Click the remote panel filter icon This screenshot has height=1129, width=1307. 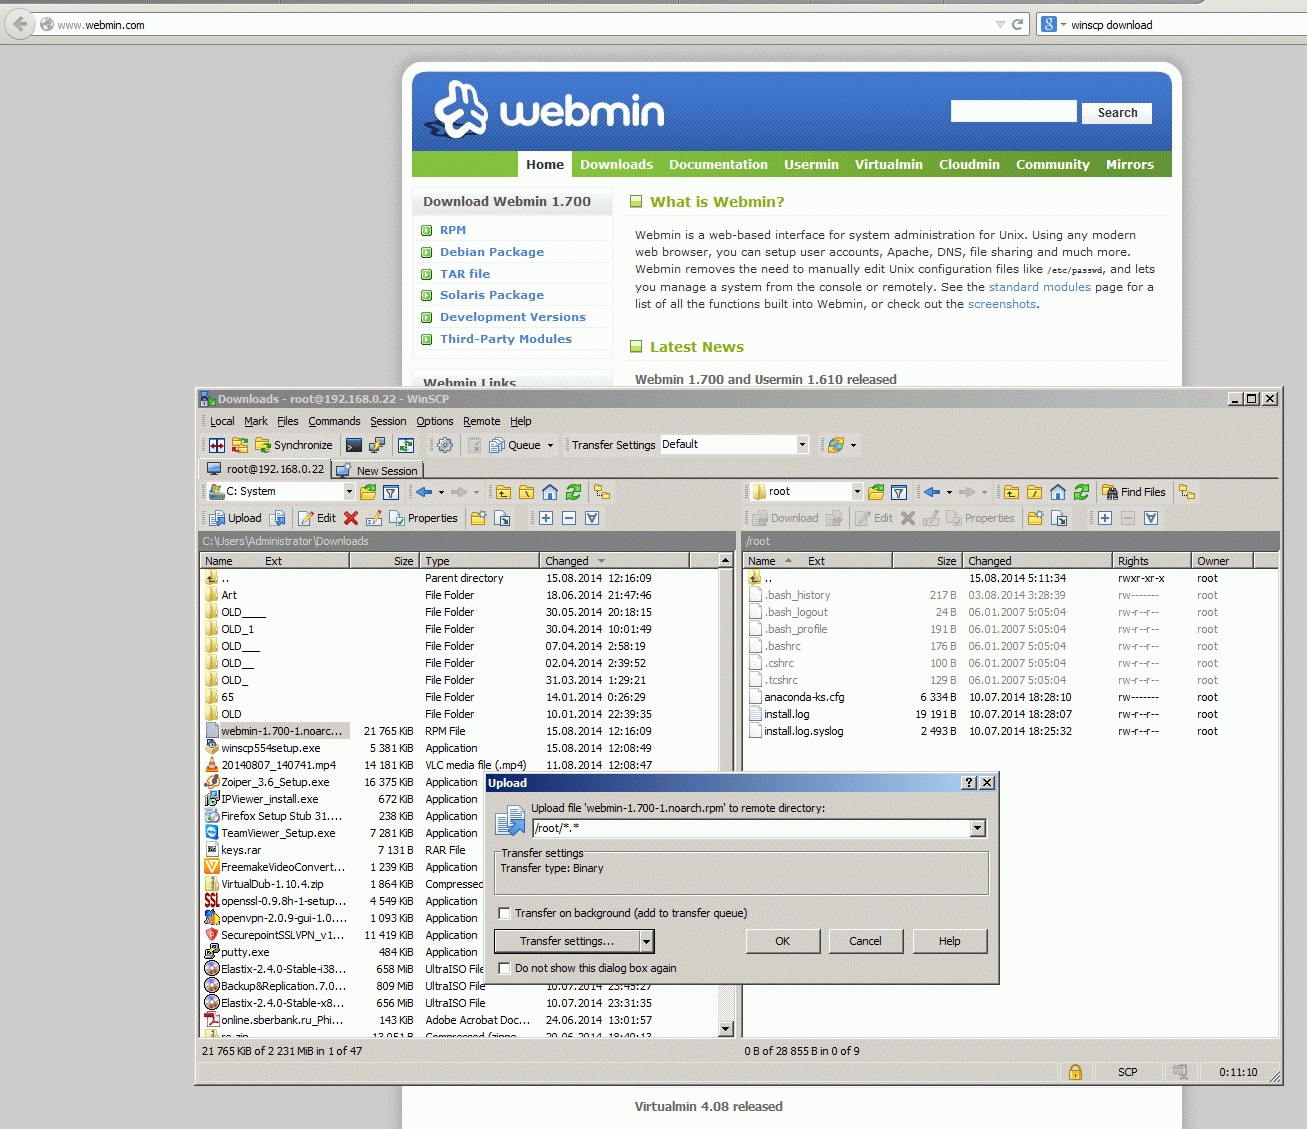(899, 492)
